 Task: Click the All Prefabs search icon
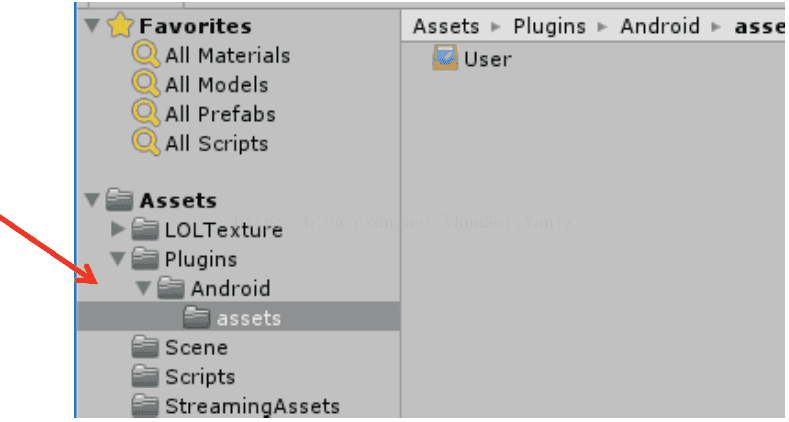(x=147, y=114)
